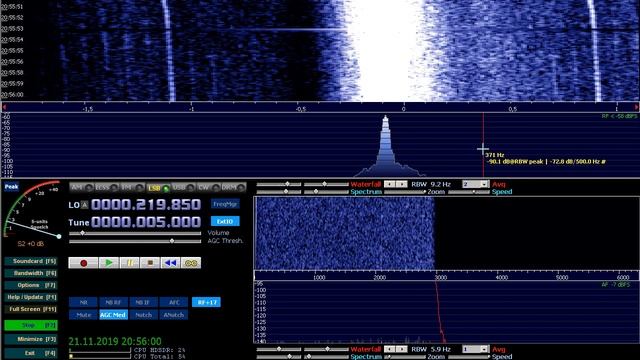The height and width of the screenshot is (360, 640).
Task: Select FM demodulation mode
Action: [132, 187]
